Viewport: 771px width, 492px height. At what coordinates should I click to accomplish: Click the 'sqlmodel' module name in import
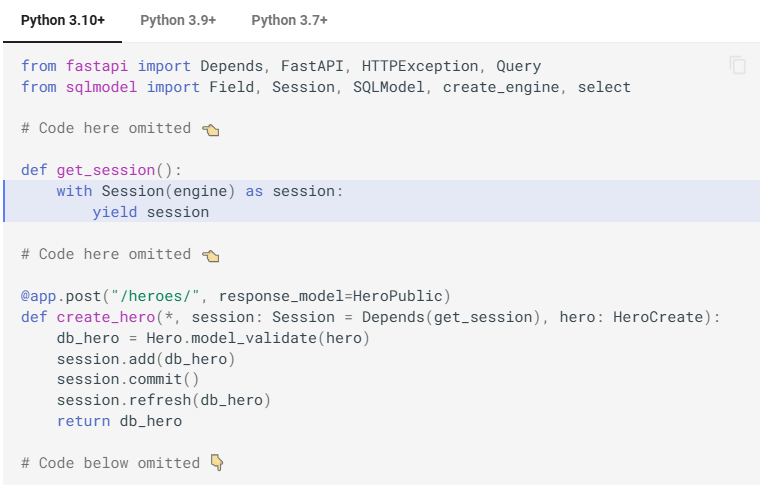tap(101, 87)
